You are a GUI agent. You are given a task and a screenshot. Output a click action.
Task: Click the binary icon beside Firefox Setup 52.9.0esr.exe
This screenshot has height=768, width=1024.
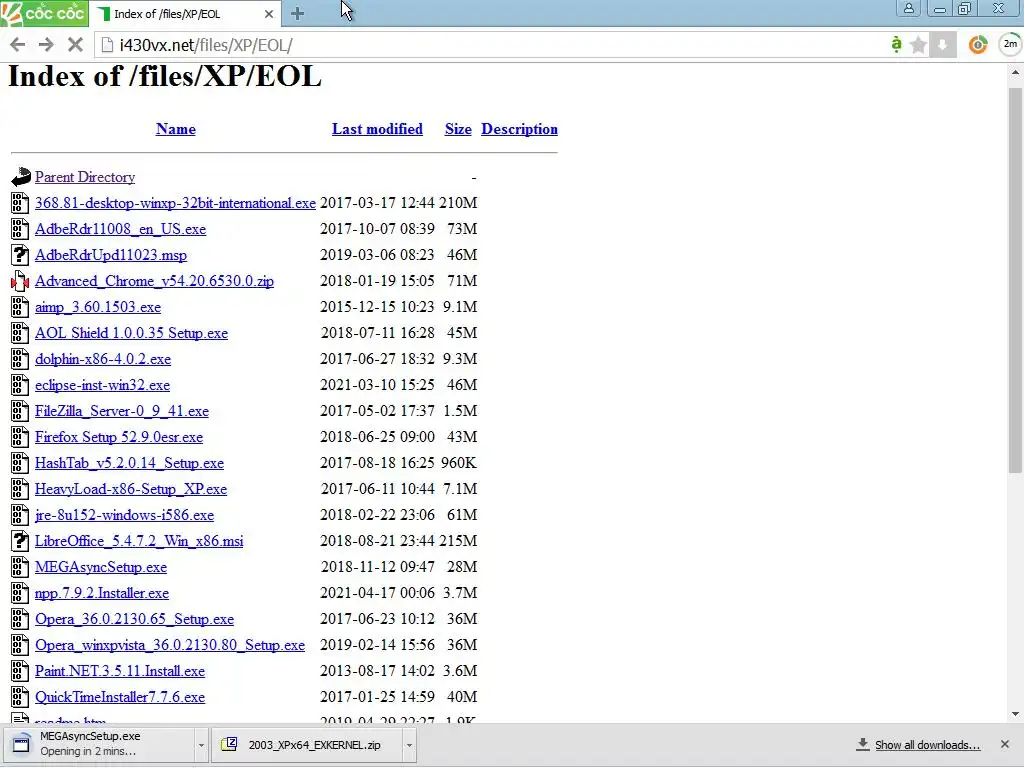point(20,437)
